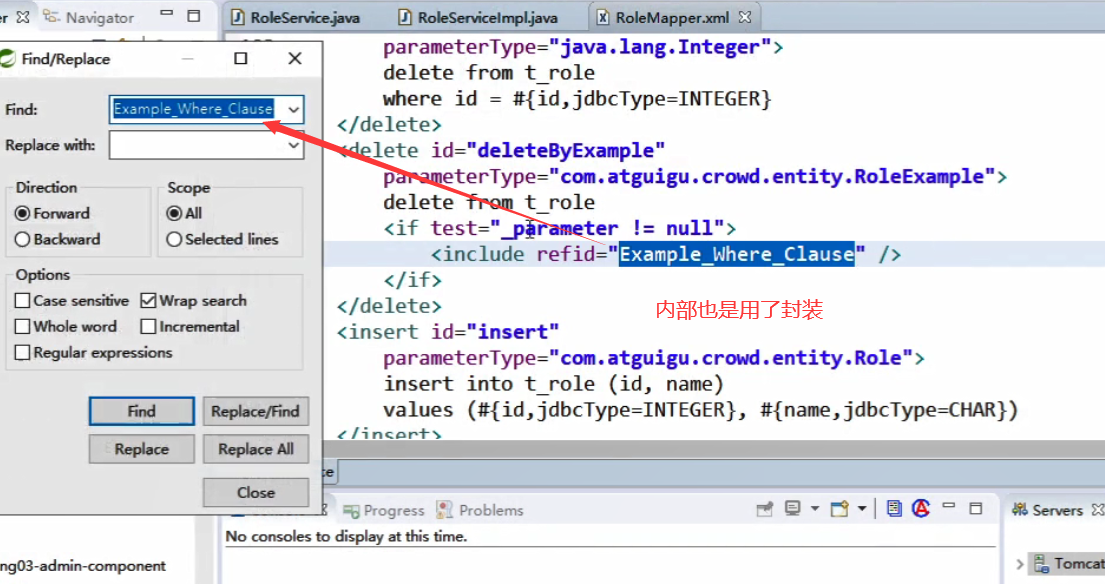This screenshot has height=584, width=1105.
Task: Open the Display Selected Console dropdown arrow
Action: click(x=815, y=509)
